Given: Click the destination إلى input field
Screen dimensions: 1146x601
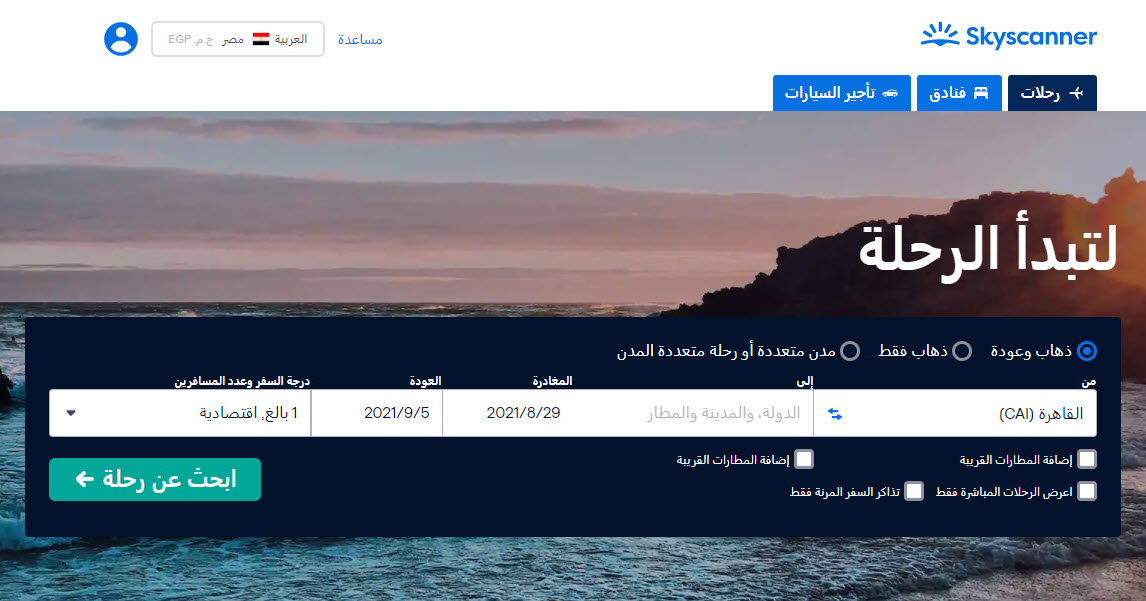Looking at the screenshot, I should (x=700, y=413).
